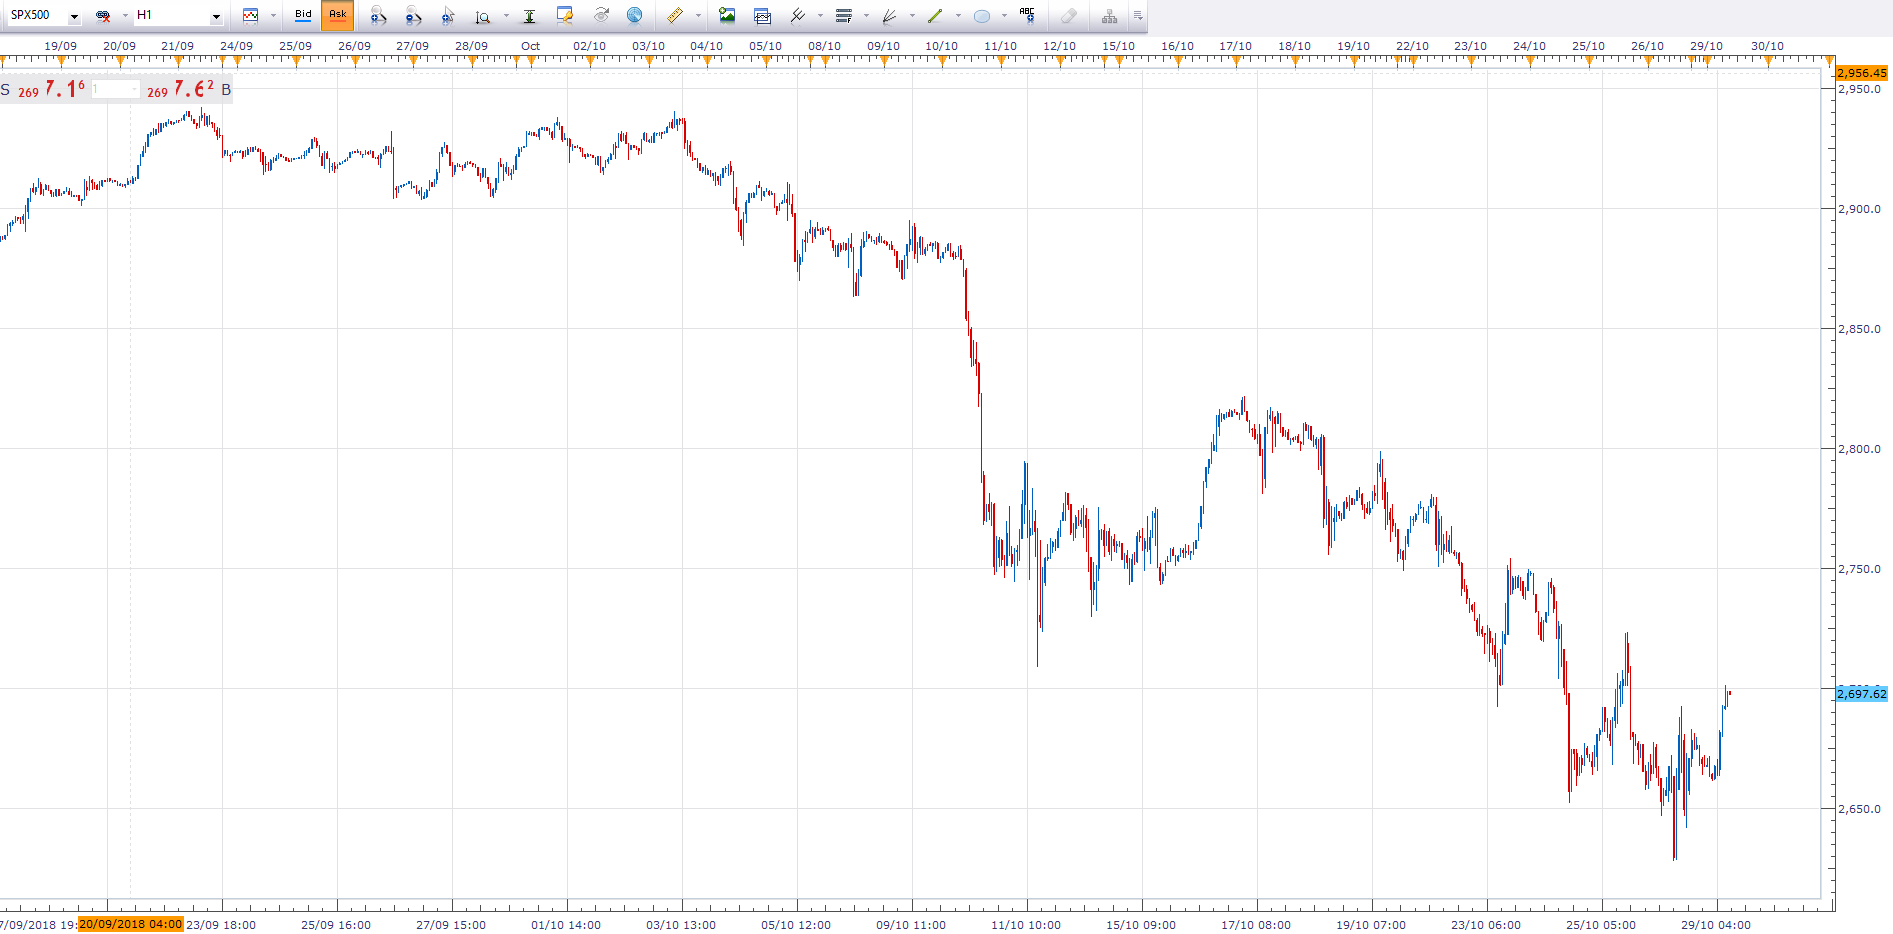The width and height of the screenshot is (1893, 934).
Task: Click the auto-fit vertical range icon
Action: tap(529, 16)
